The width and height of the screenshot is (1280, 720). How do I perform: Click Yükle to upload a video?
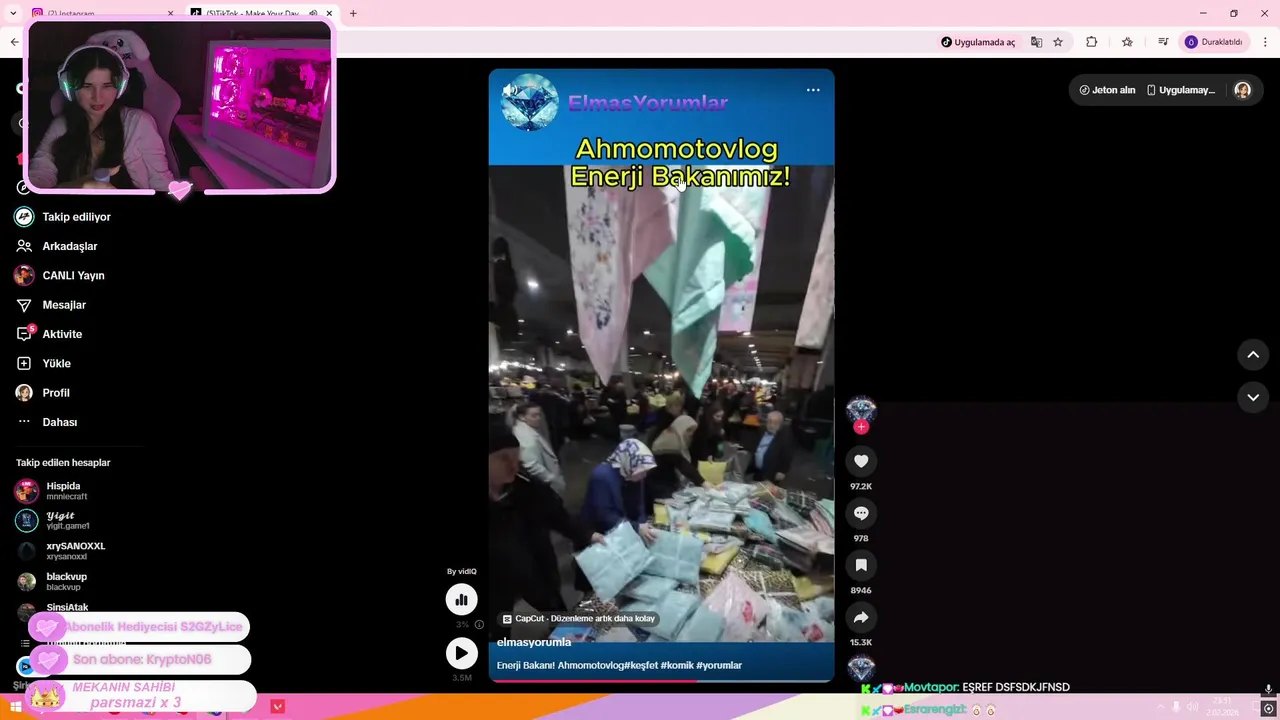click(x=43, y=363)
